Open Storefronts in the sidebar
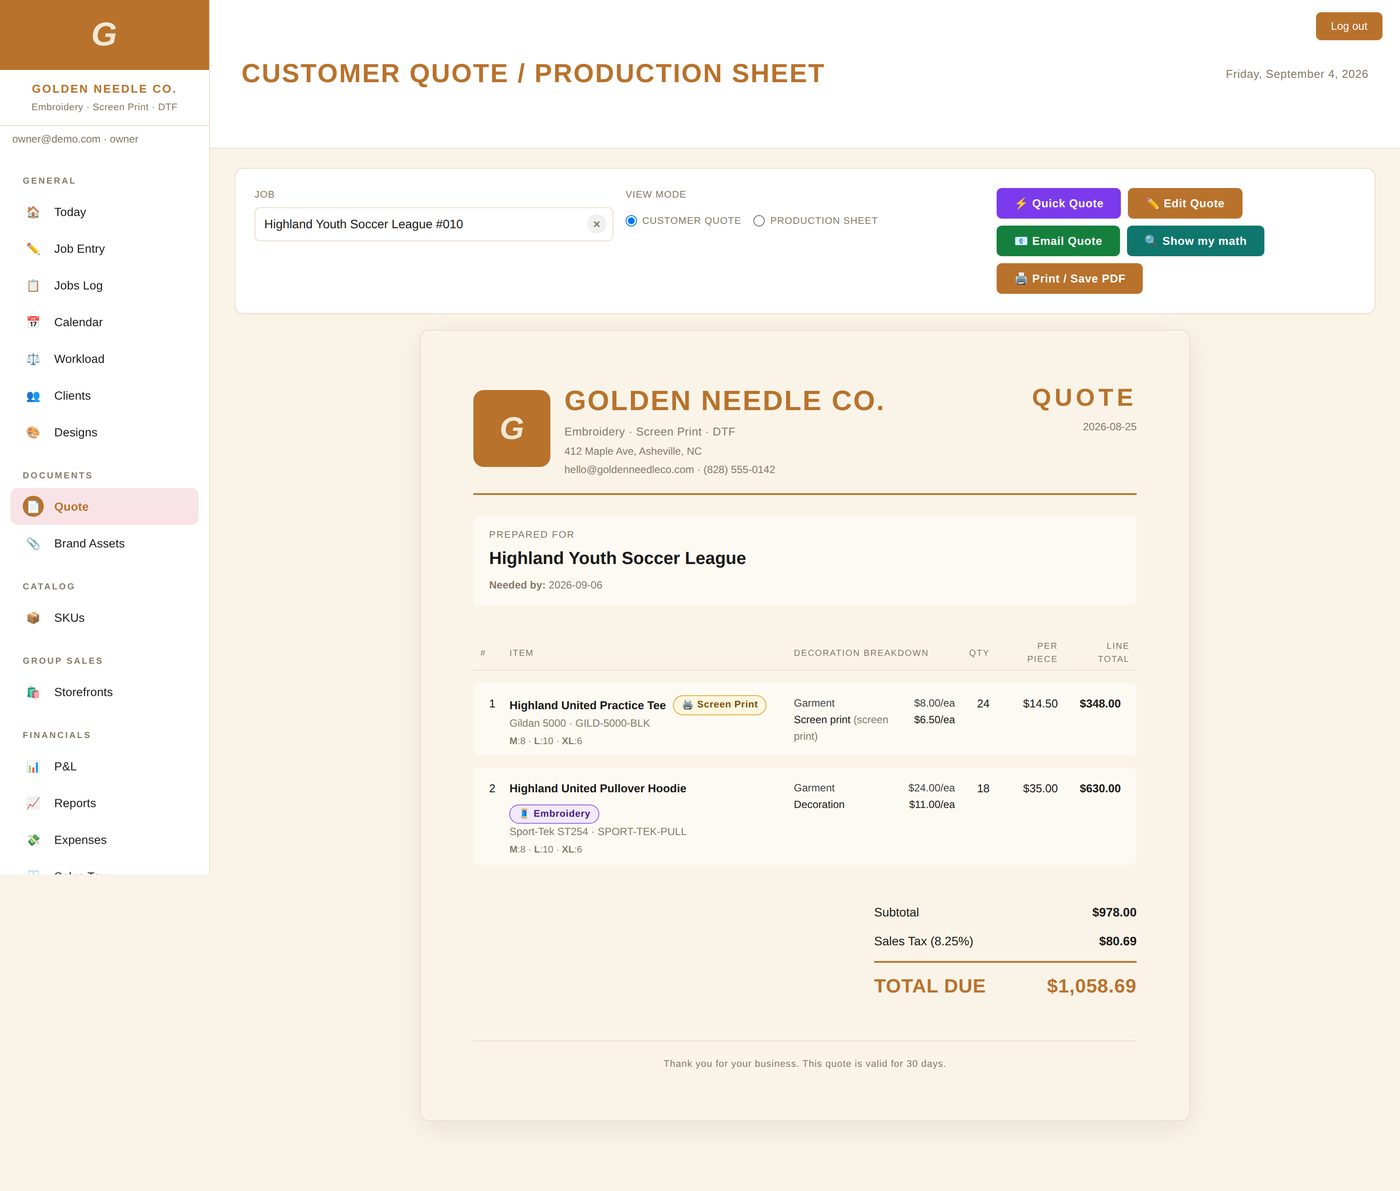 [104, 692]
